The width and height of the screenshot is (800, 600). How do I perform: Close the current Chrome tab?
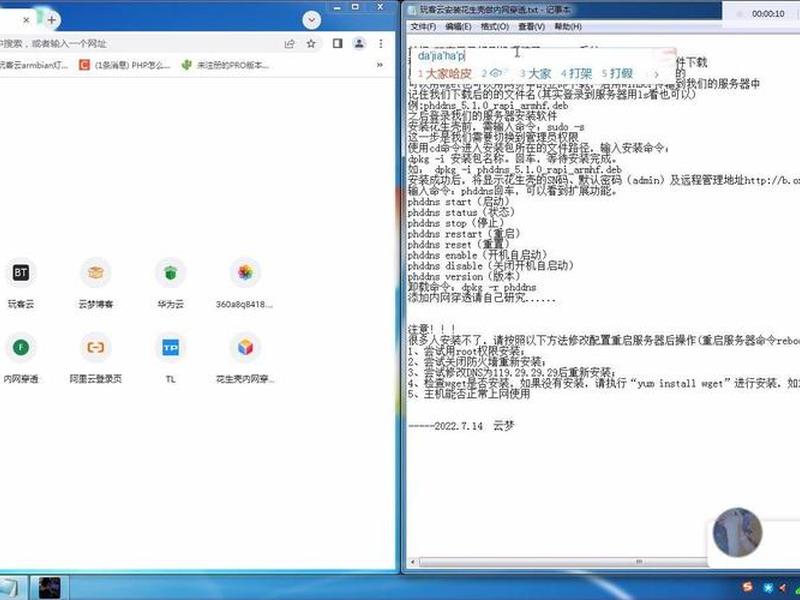[27, 20]
